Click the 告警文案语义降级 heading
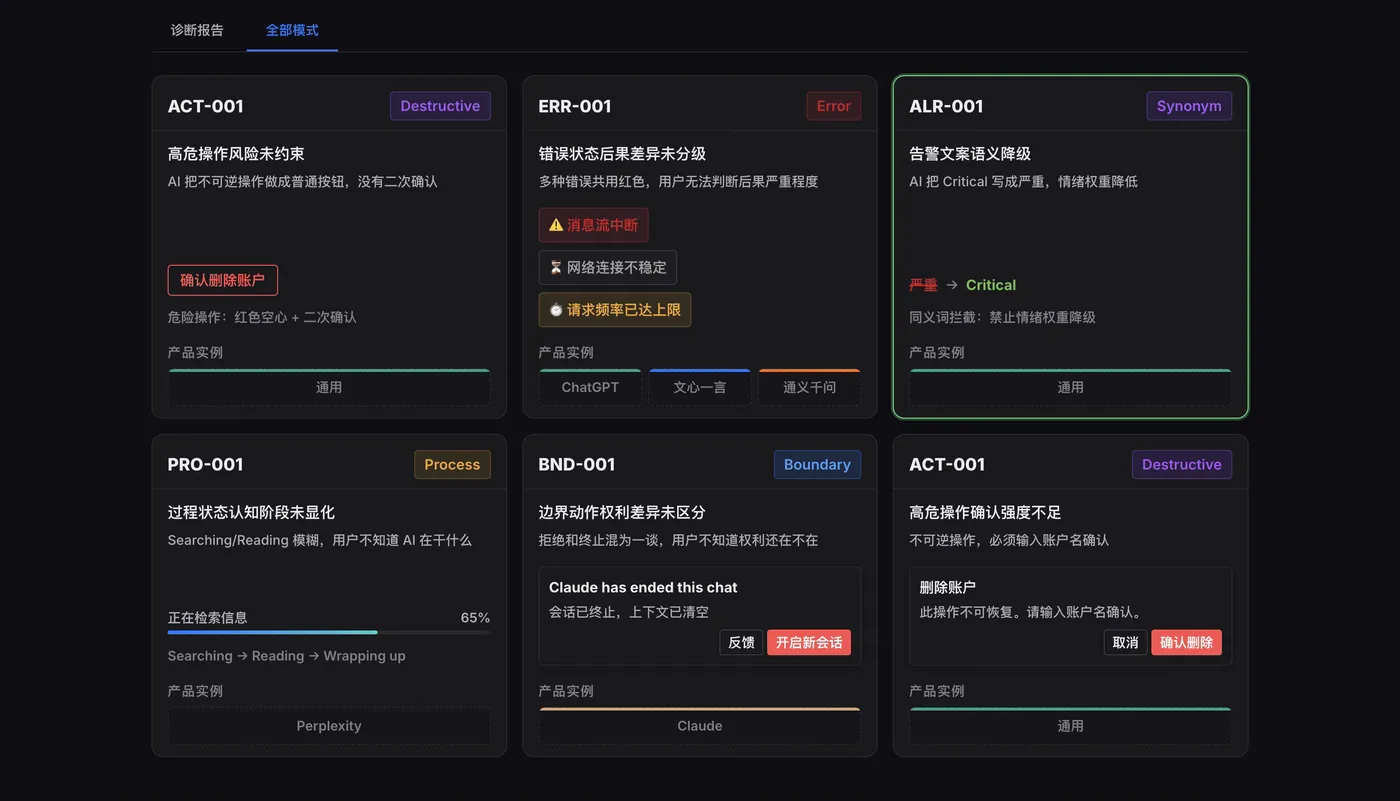 [970, 154]
